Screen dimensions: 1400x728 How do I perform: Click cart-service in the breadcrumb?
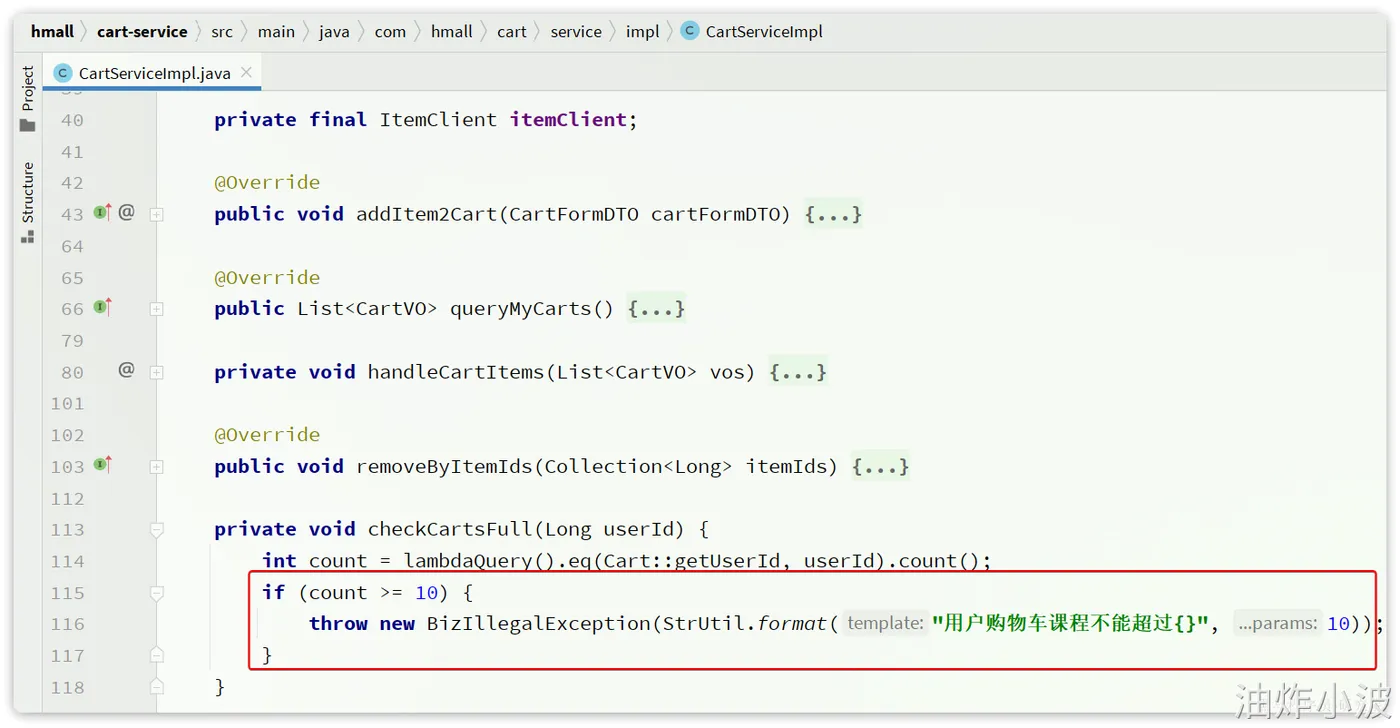(x=142, y=31)
